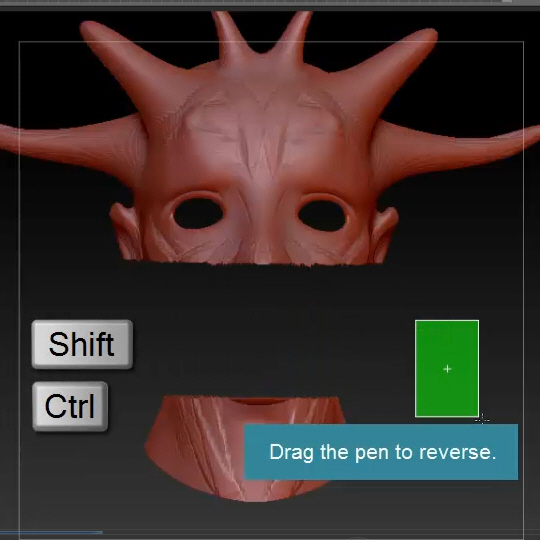
Task: Click the long right side horn
Action: tap(455, 148)
